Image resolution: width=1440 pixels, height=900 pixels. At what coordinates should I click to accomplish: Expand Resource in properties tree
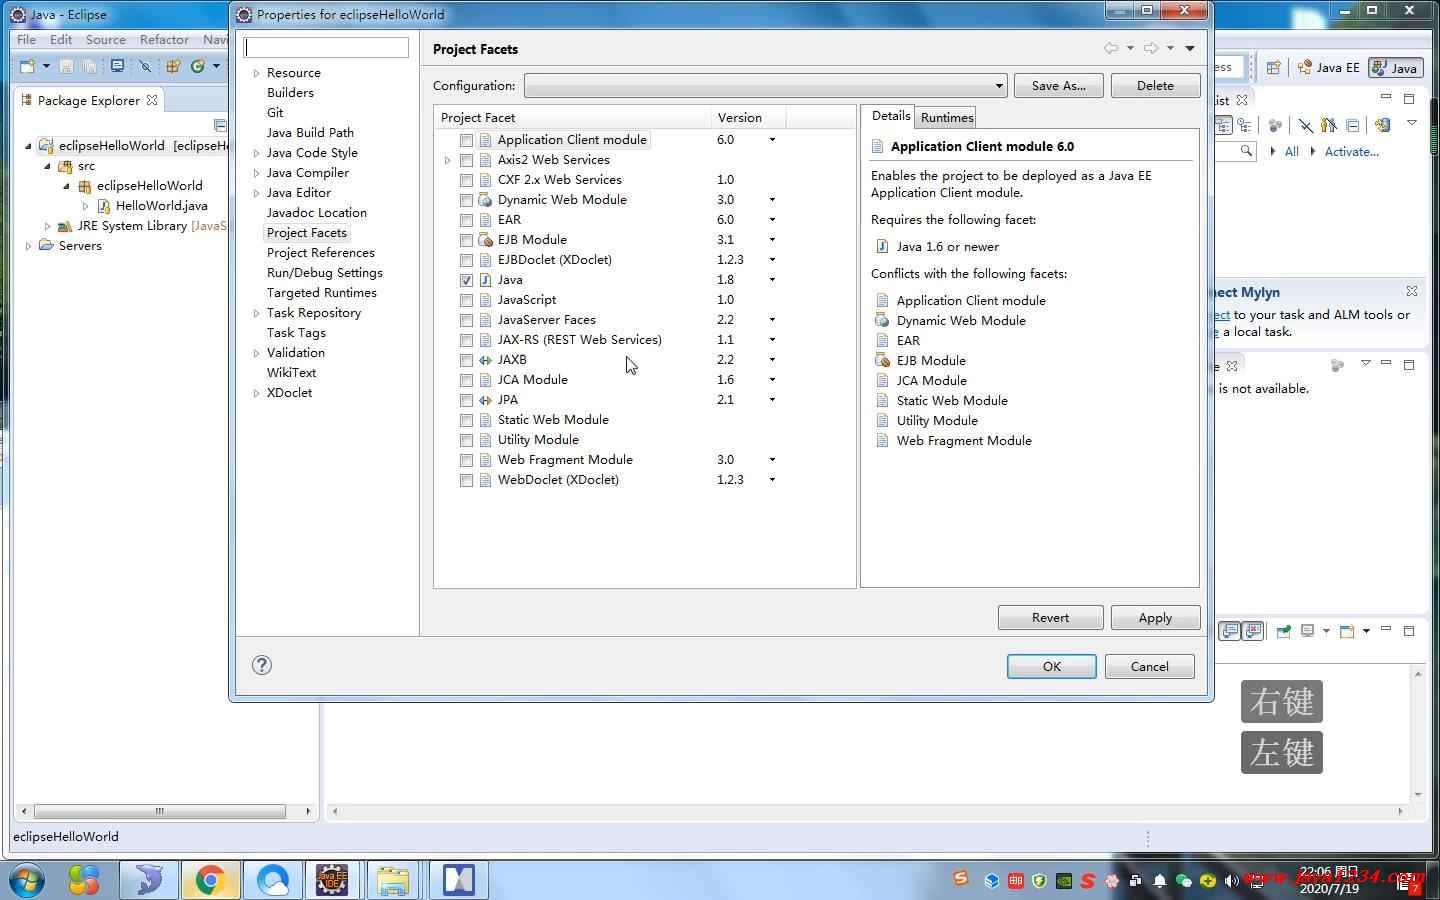click(x=256, y=73)
